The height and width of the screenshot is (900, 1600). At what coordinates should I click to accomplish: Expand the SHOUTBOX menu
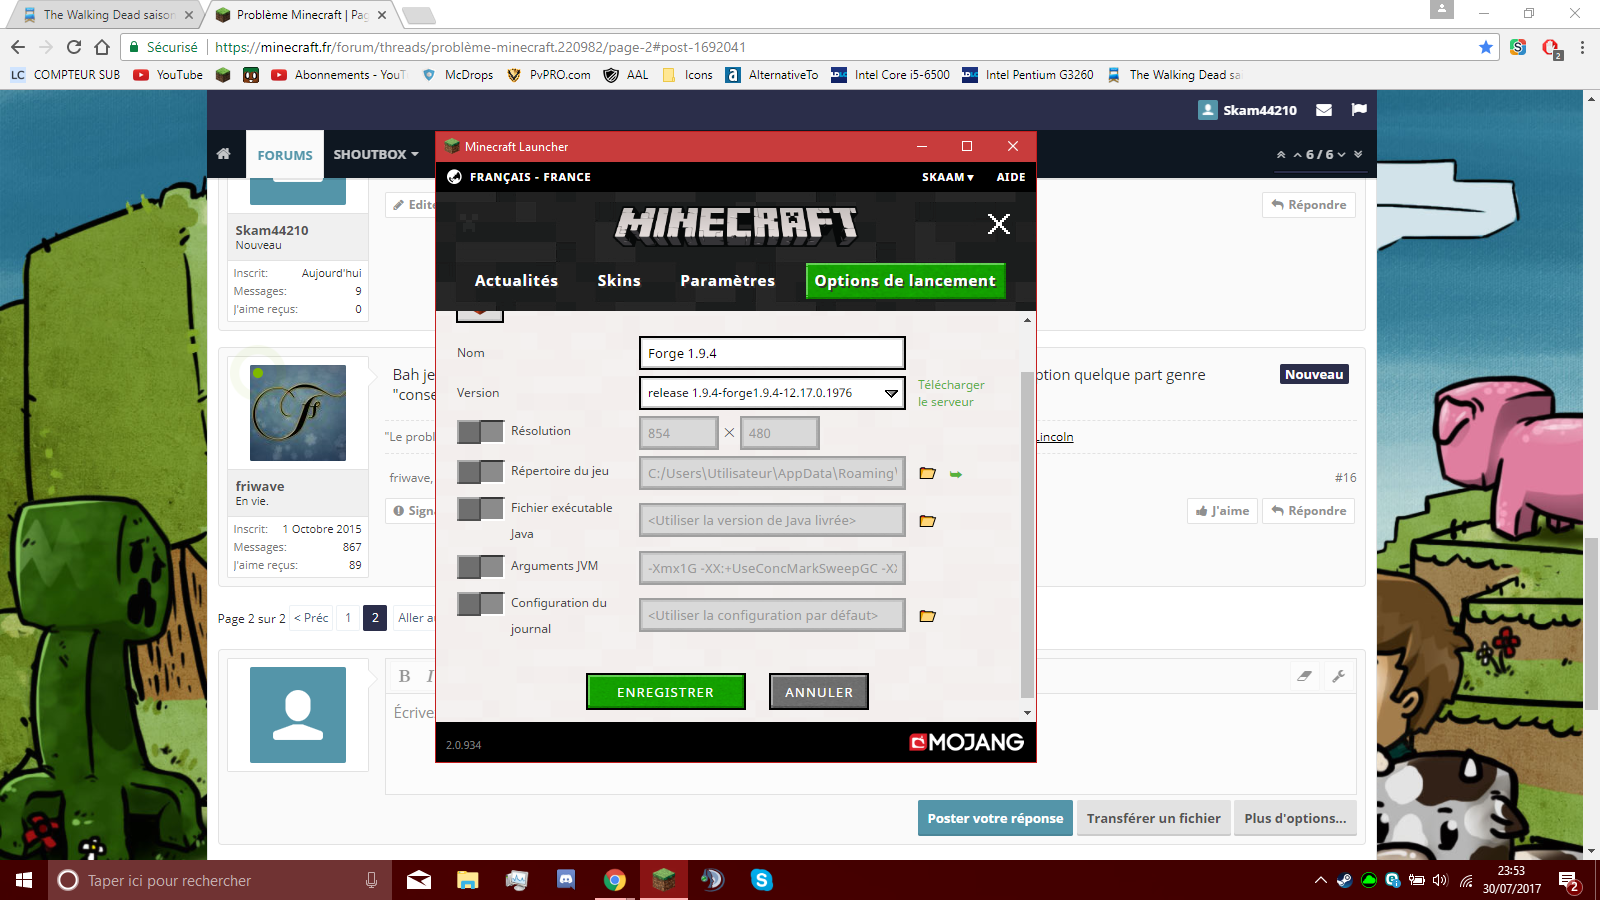tap(376, 155)
